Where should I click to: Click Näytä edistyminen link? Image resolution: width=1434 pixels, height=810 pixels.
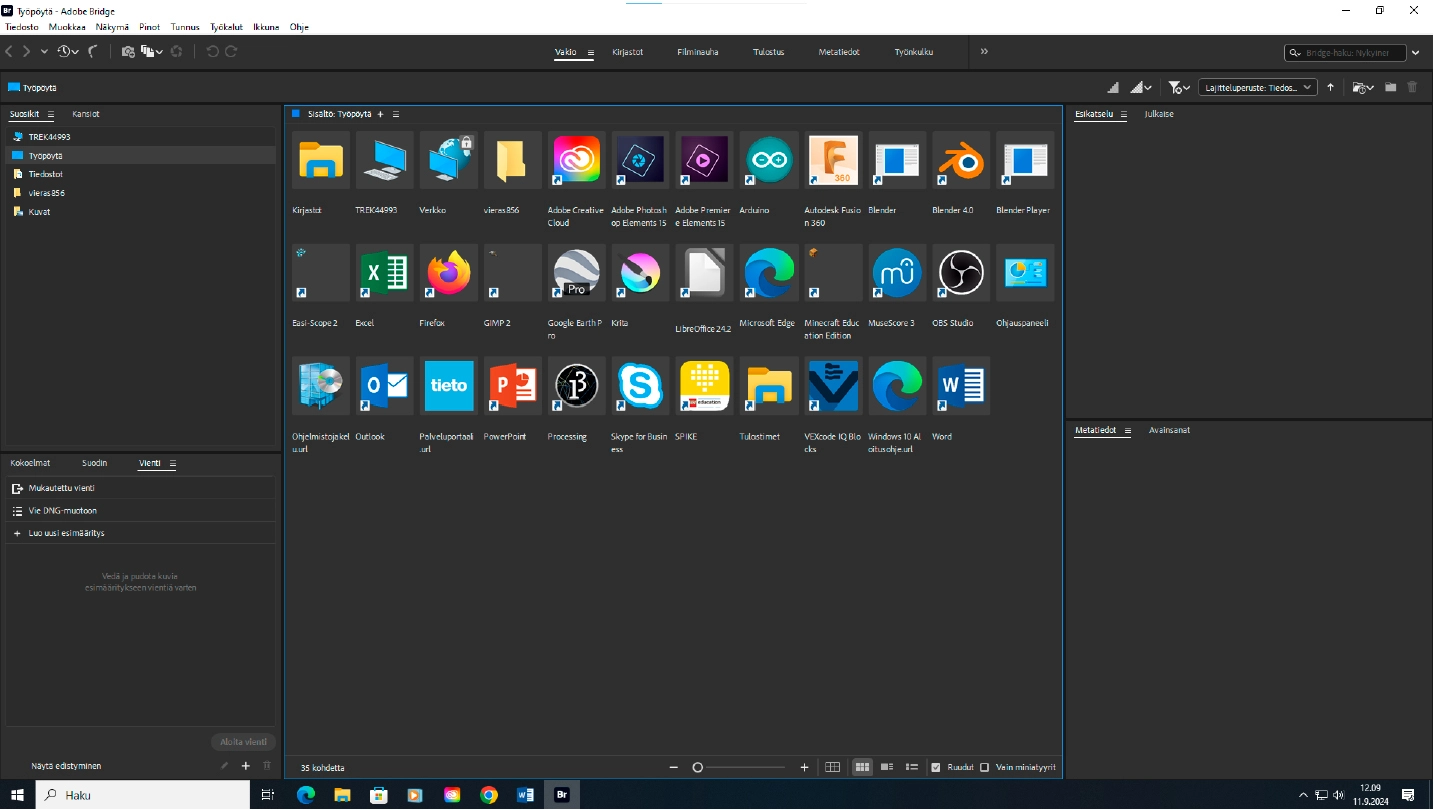(x=66, y=766)
